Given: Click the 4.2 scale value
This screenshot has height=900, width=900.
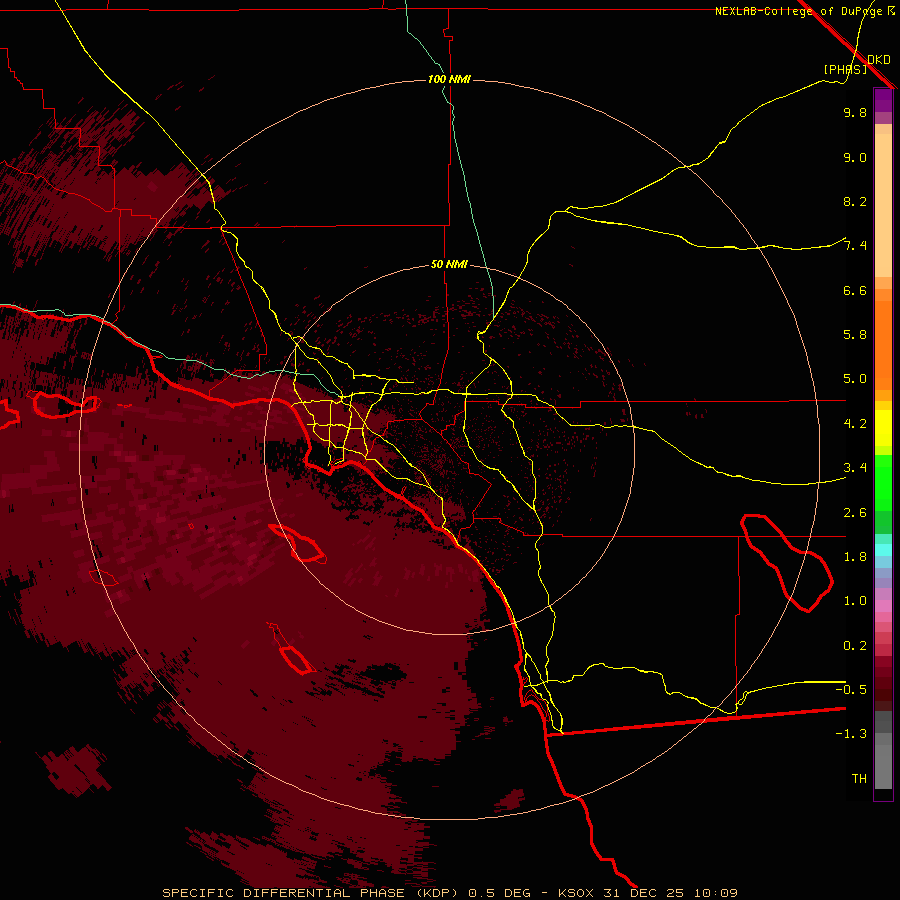Looking at the screenshot, I should 855,424.
